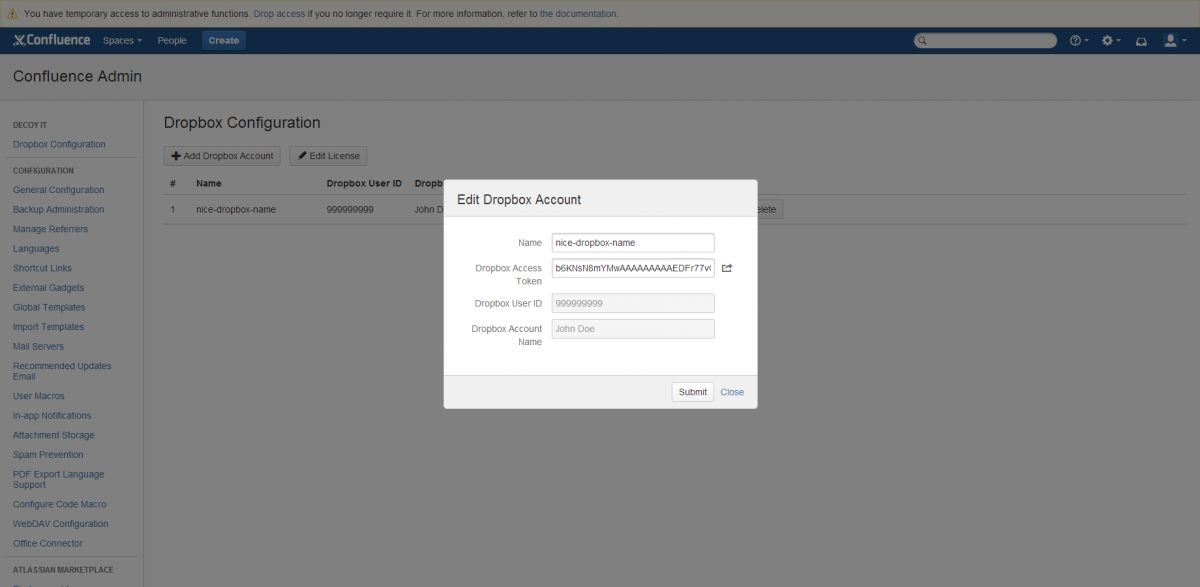This screenshot has width=1200, height=587.
Task: Open External Gadgets sidebar link
Action: [x=48, y=288]
